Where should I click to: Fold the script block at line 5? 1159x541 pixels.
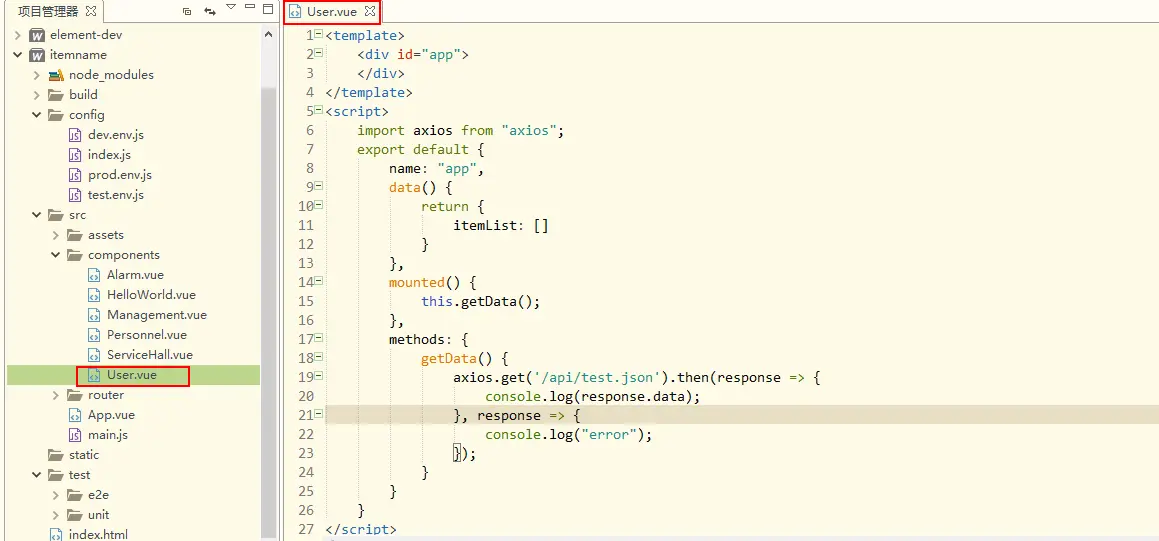319,110
